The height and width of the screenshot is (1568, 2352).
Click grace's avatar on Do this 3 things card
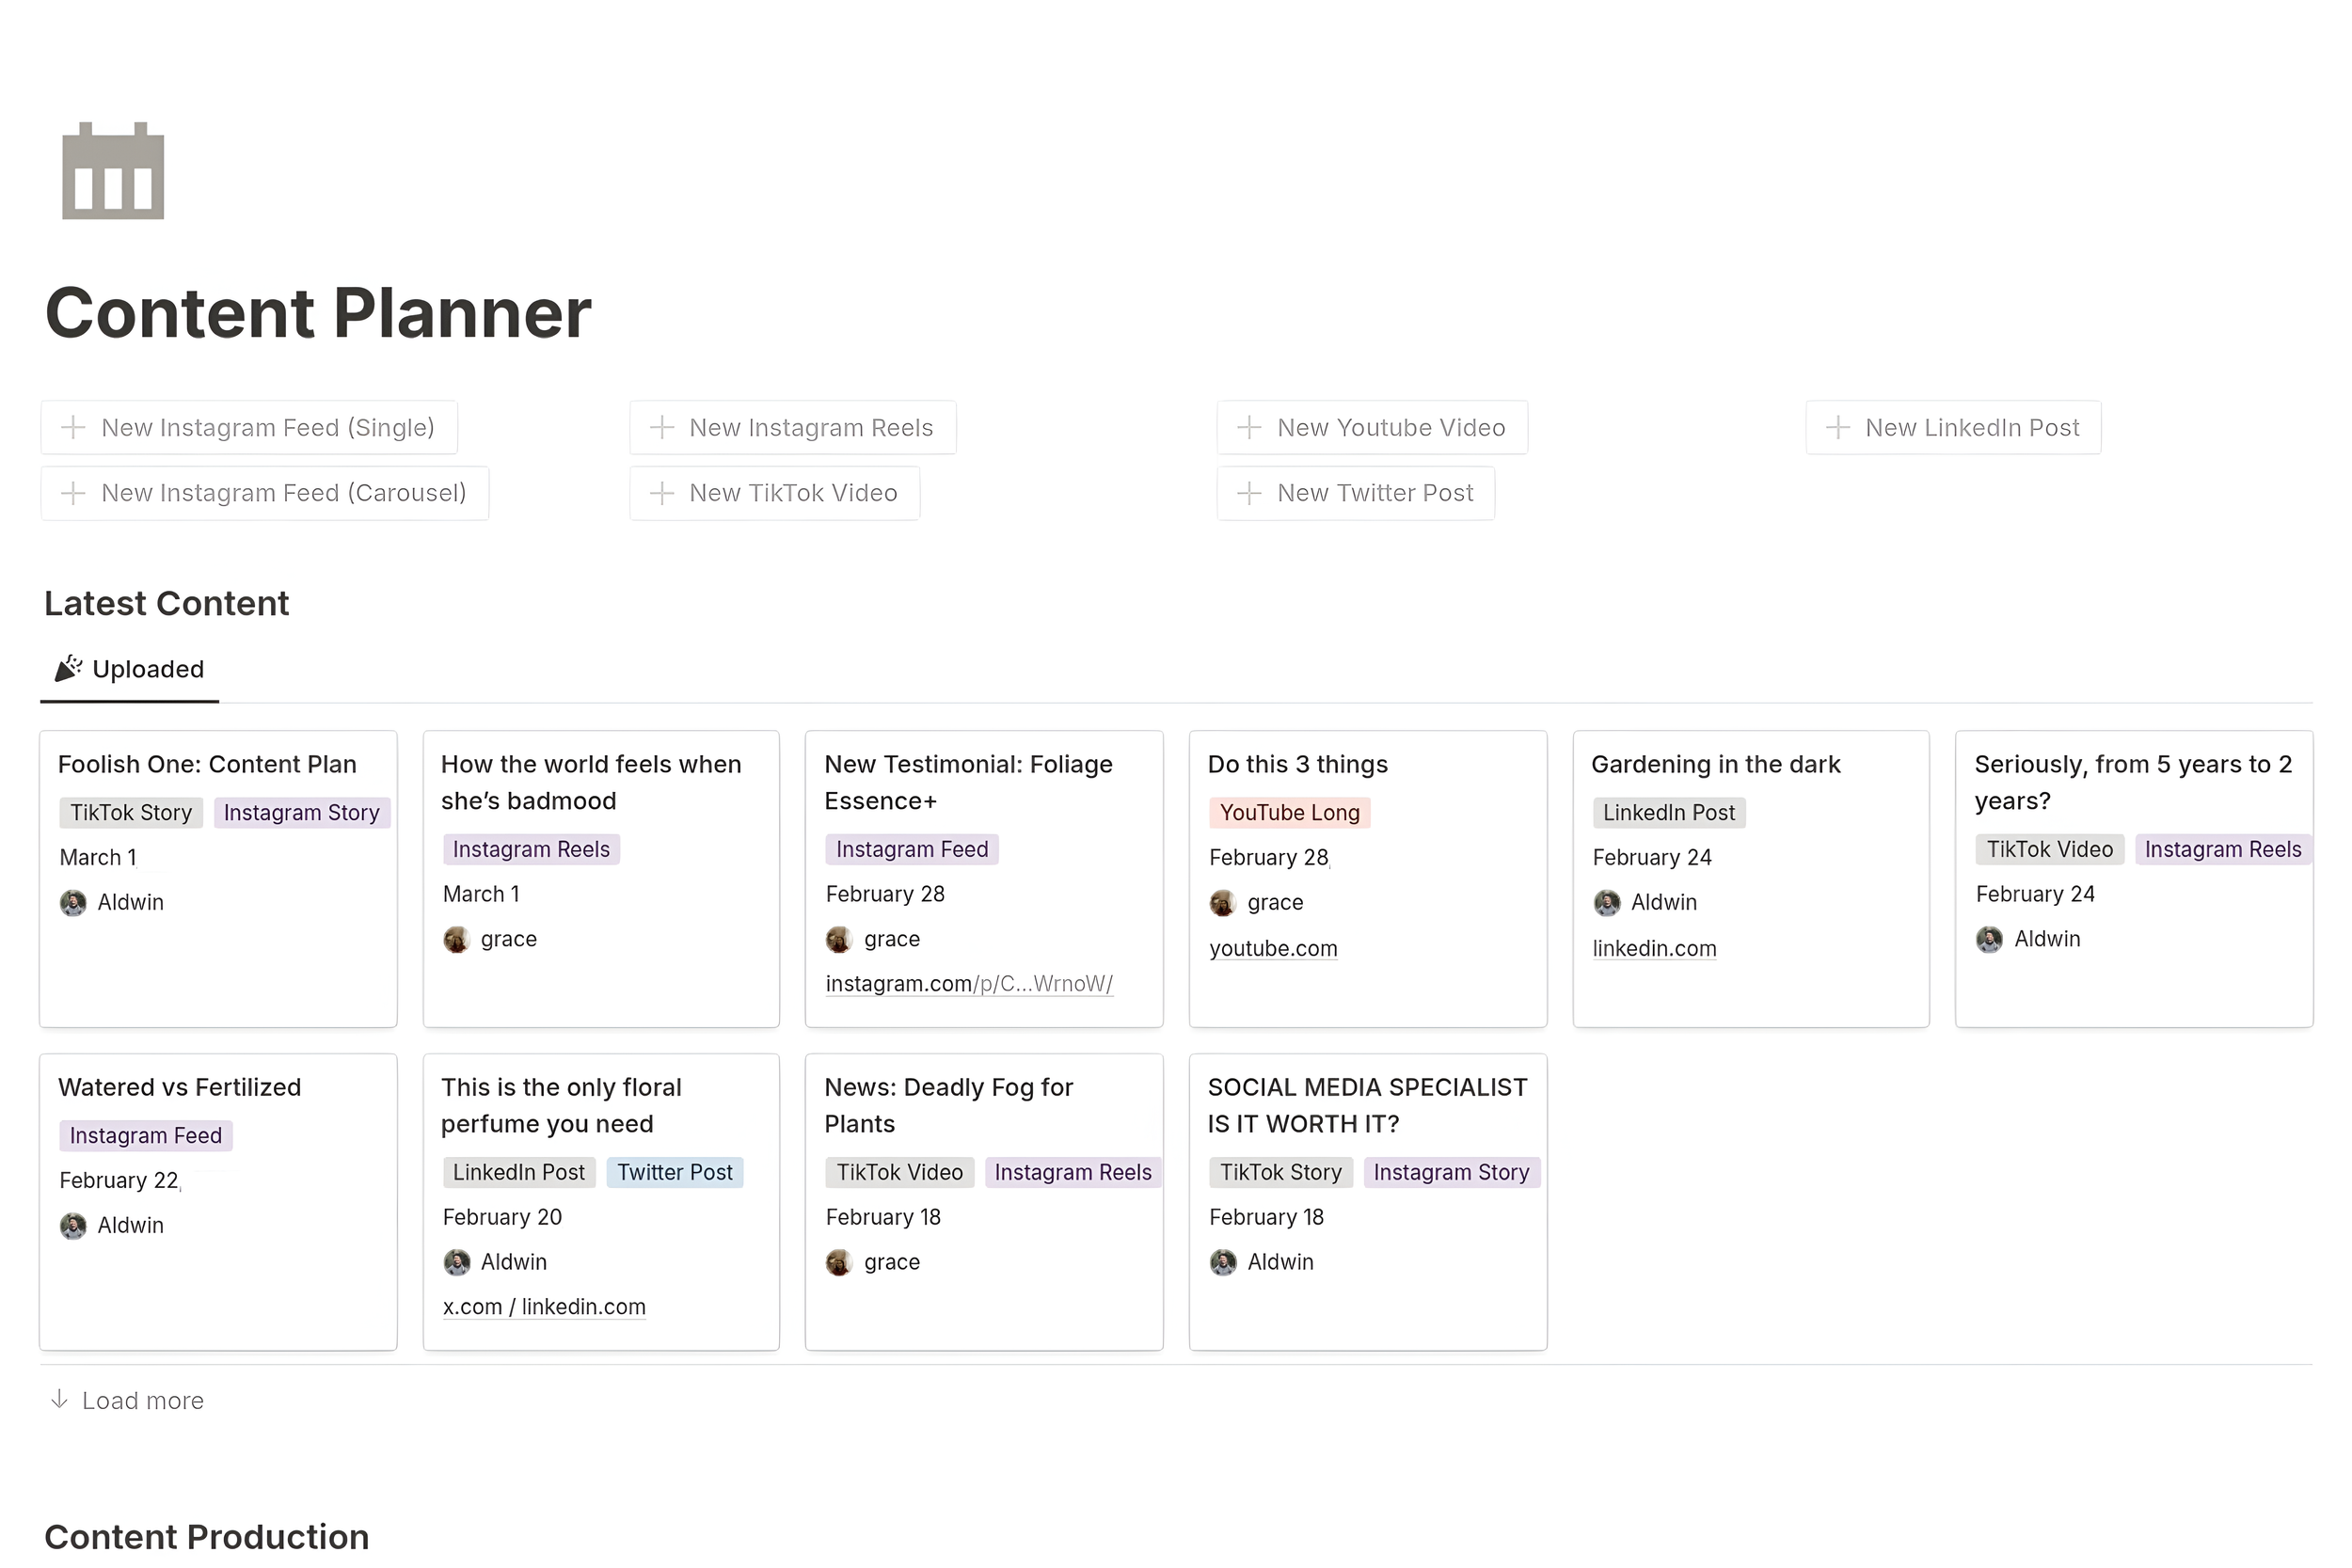tap(1222, 903)
